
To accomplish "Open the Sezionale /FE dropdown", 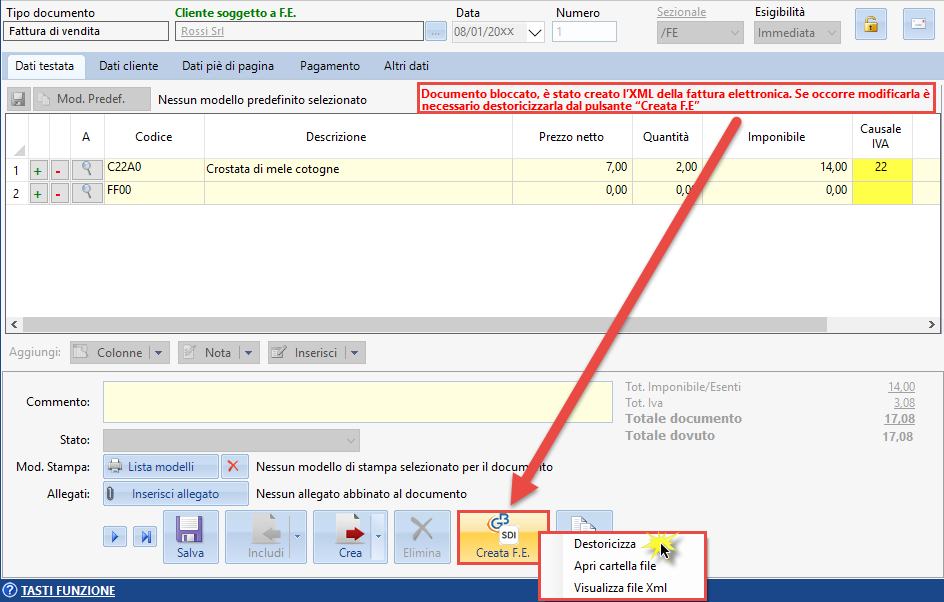I will click(734, 33).
